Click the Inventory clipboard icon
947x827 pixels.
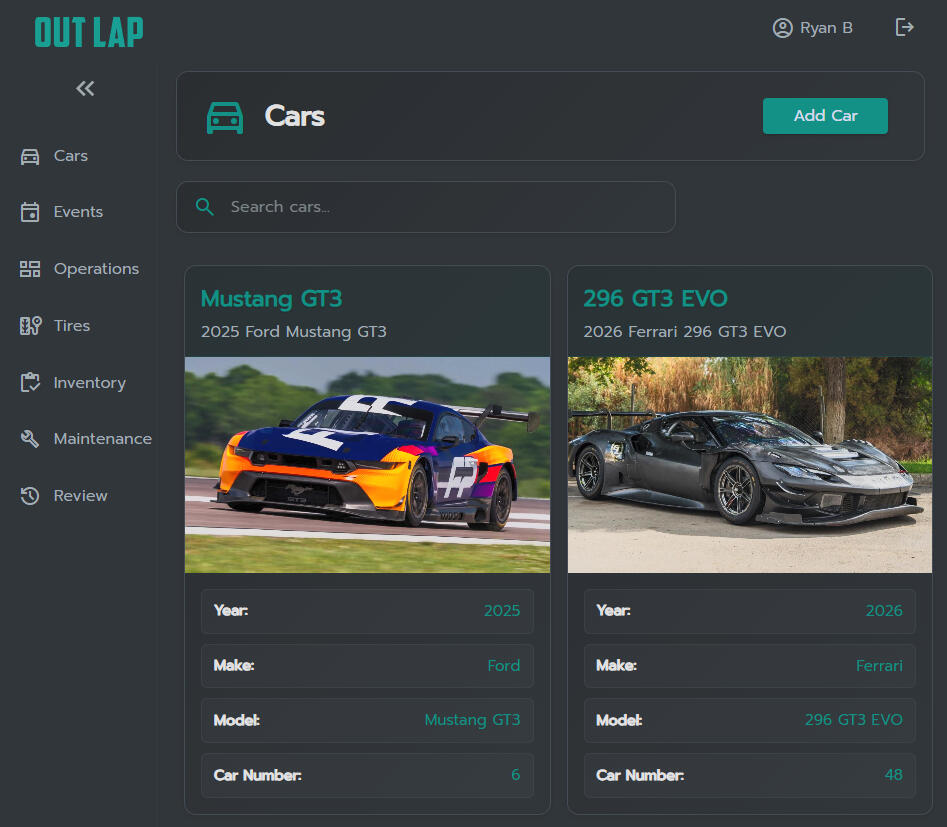(30, 383)
